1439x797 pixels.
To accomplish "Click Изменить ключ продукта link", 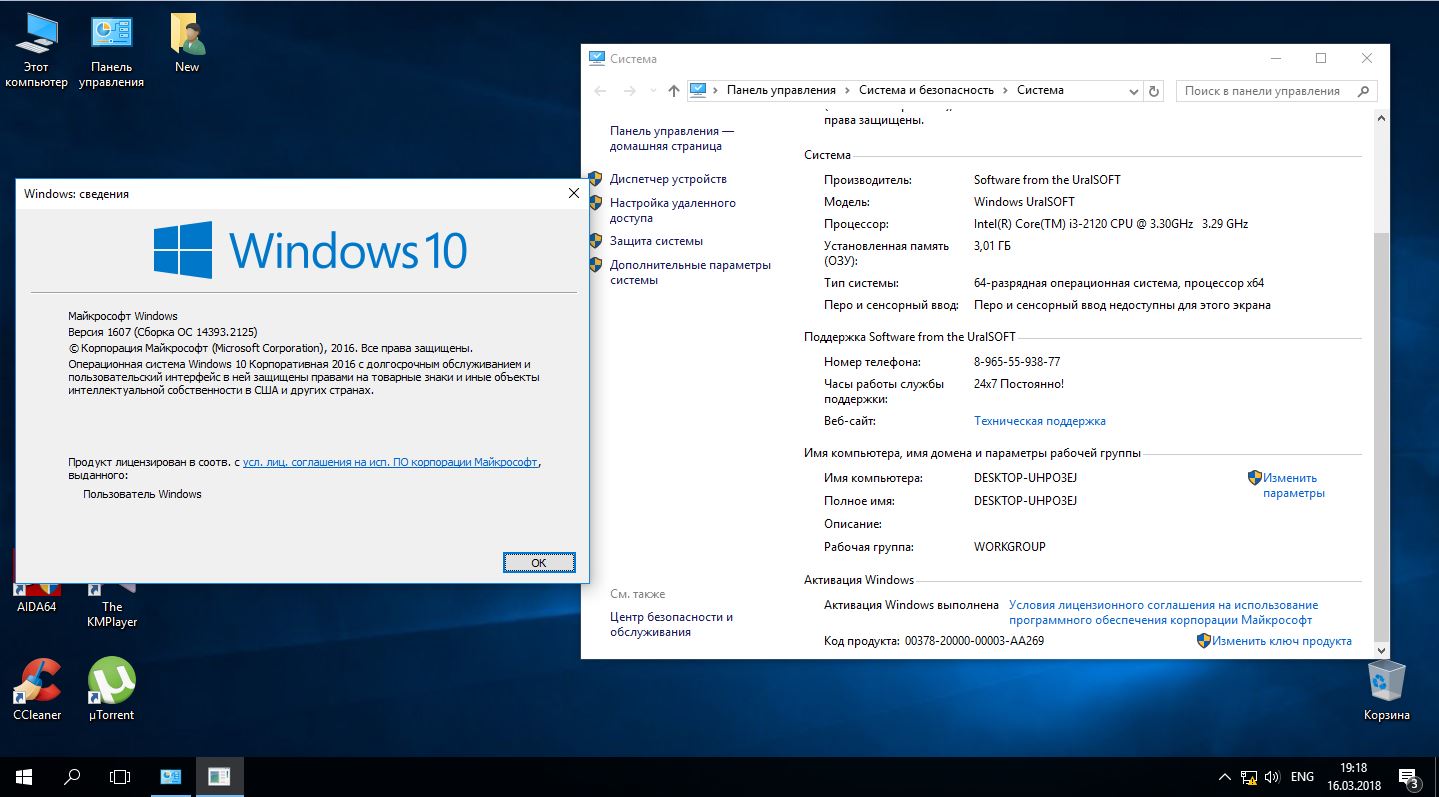I will coord(1281,641).
